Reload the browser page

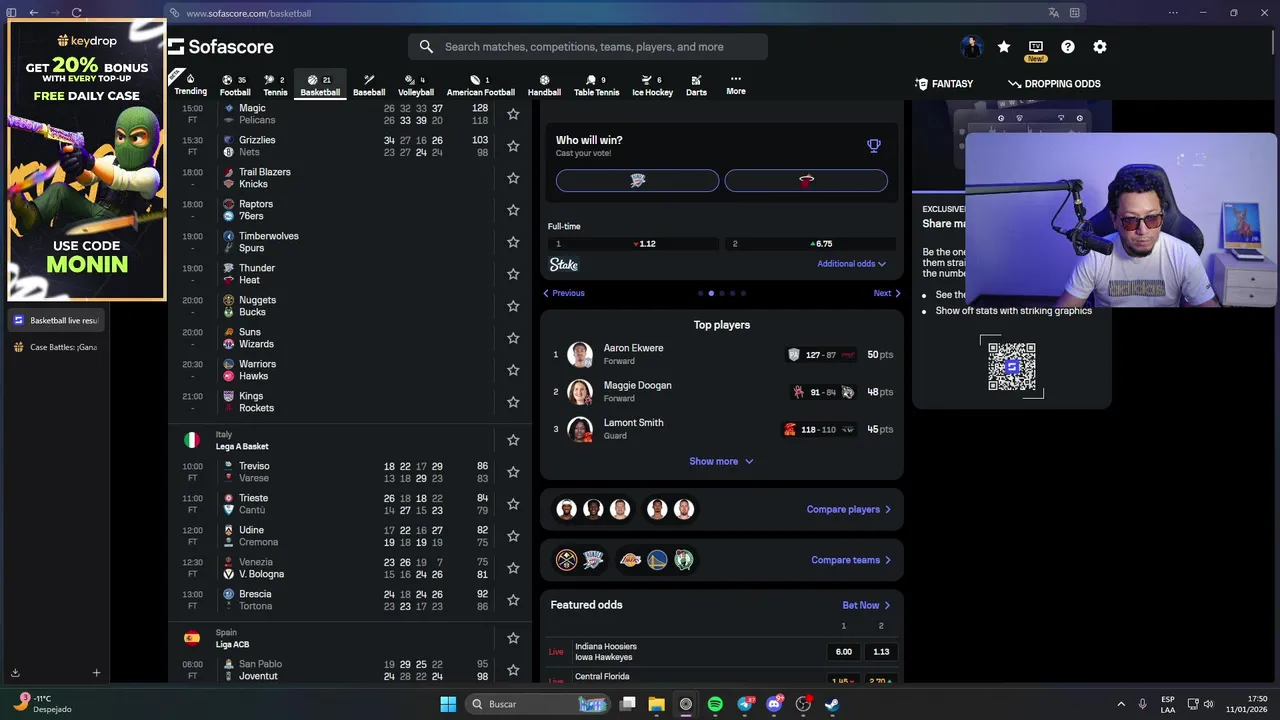pyautogui.click(x=76, y=13)
